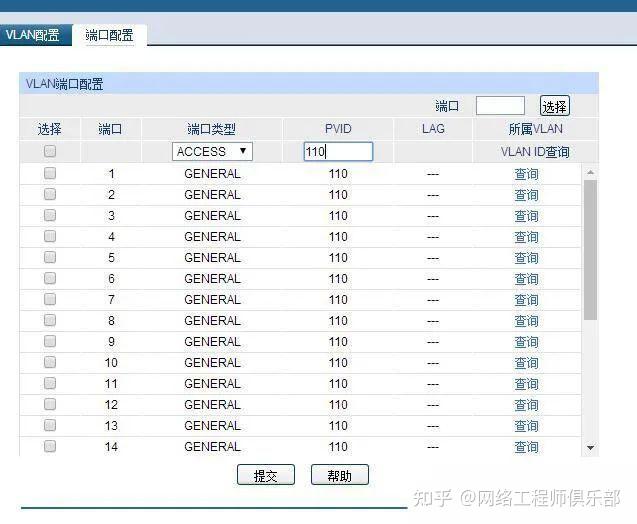637x524 pixels.
Task: Check the checkbox for port 1
Action: (50, 173)
